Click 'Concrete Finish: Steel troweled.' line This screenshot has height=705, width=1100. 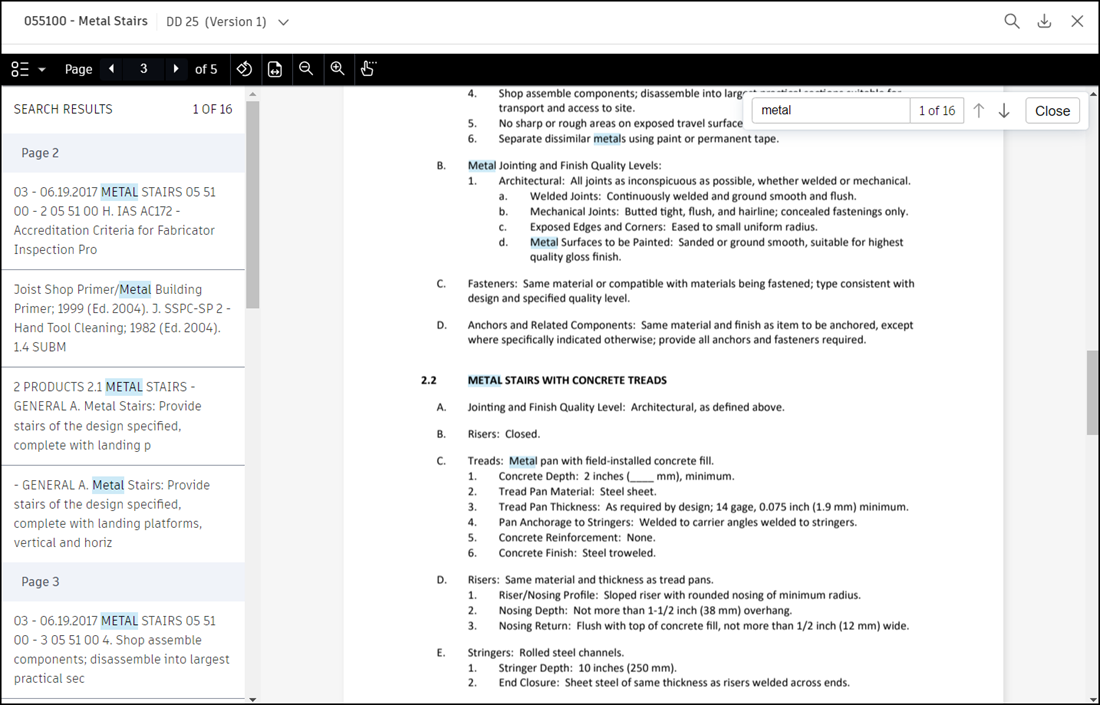[577, 553]
